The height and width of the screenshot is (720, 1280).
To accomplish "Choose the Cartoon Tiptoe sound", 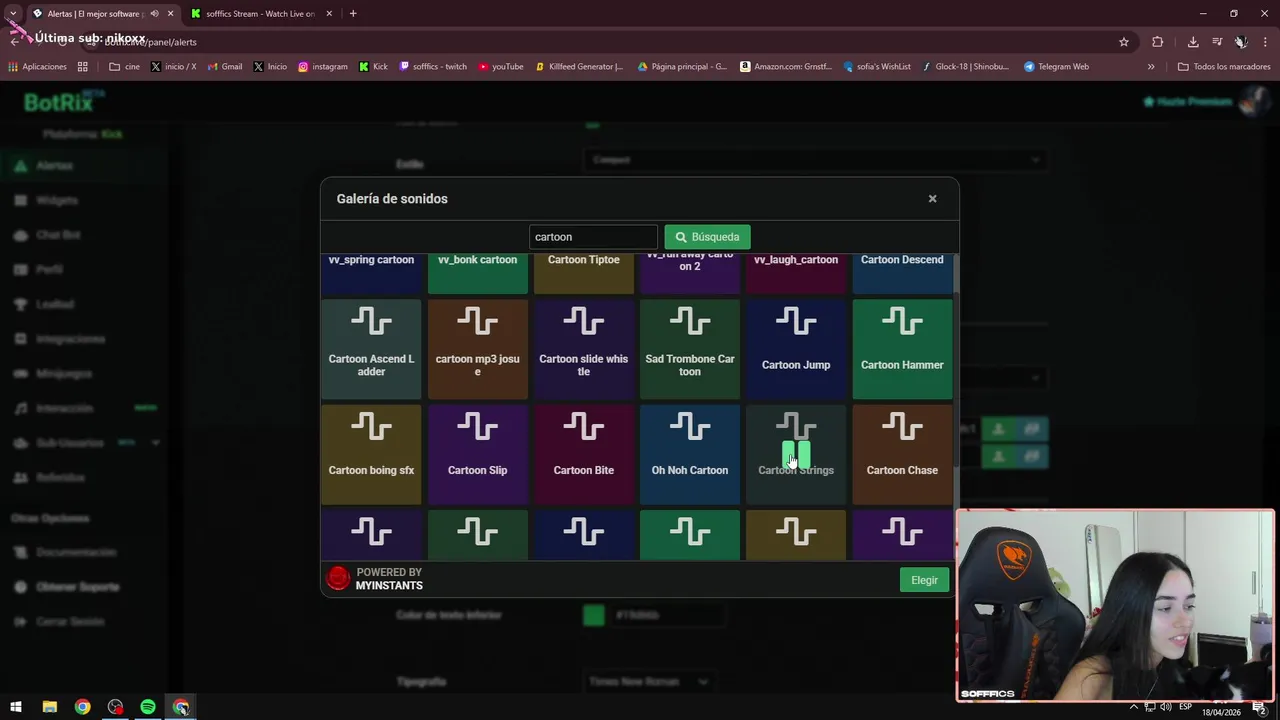I will pos(583,273).
